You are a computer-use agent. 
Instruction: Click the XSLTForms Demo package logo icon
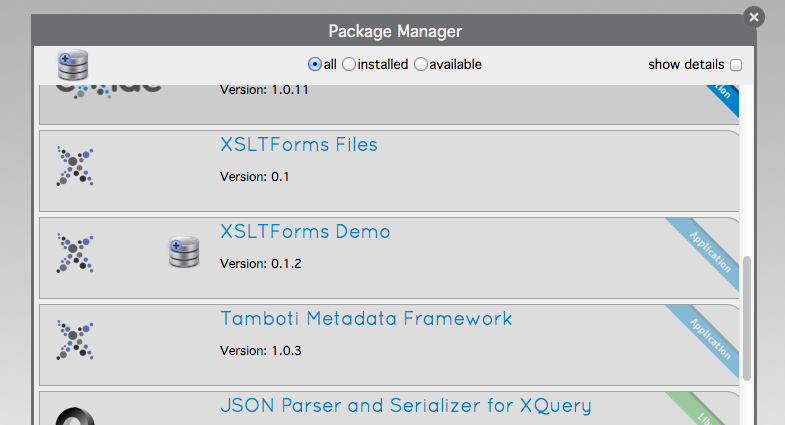click(x=75, y=254)
